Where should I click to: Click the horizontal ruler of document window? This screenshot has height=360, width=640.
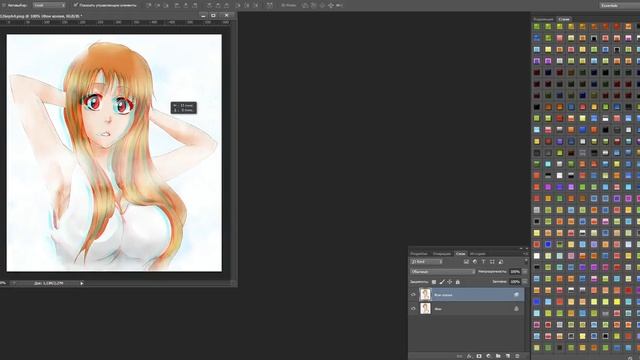(116, 22)
